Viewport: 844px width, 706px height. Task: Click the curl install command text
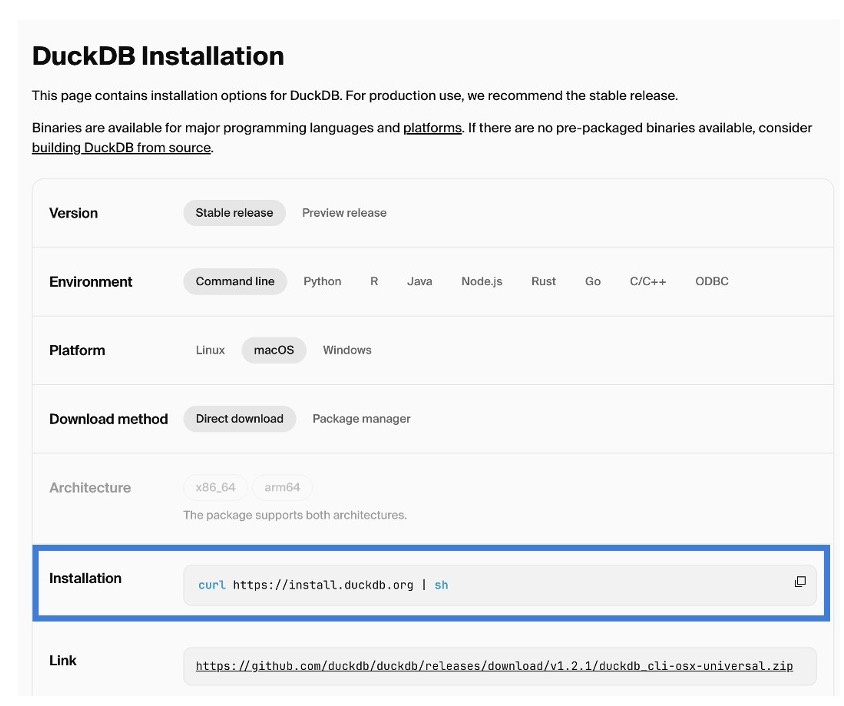pos(323,585)
